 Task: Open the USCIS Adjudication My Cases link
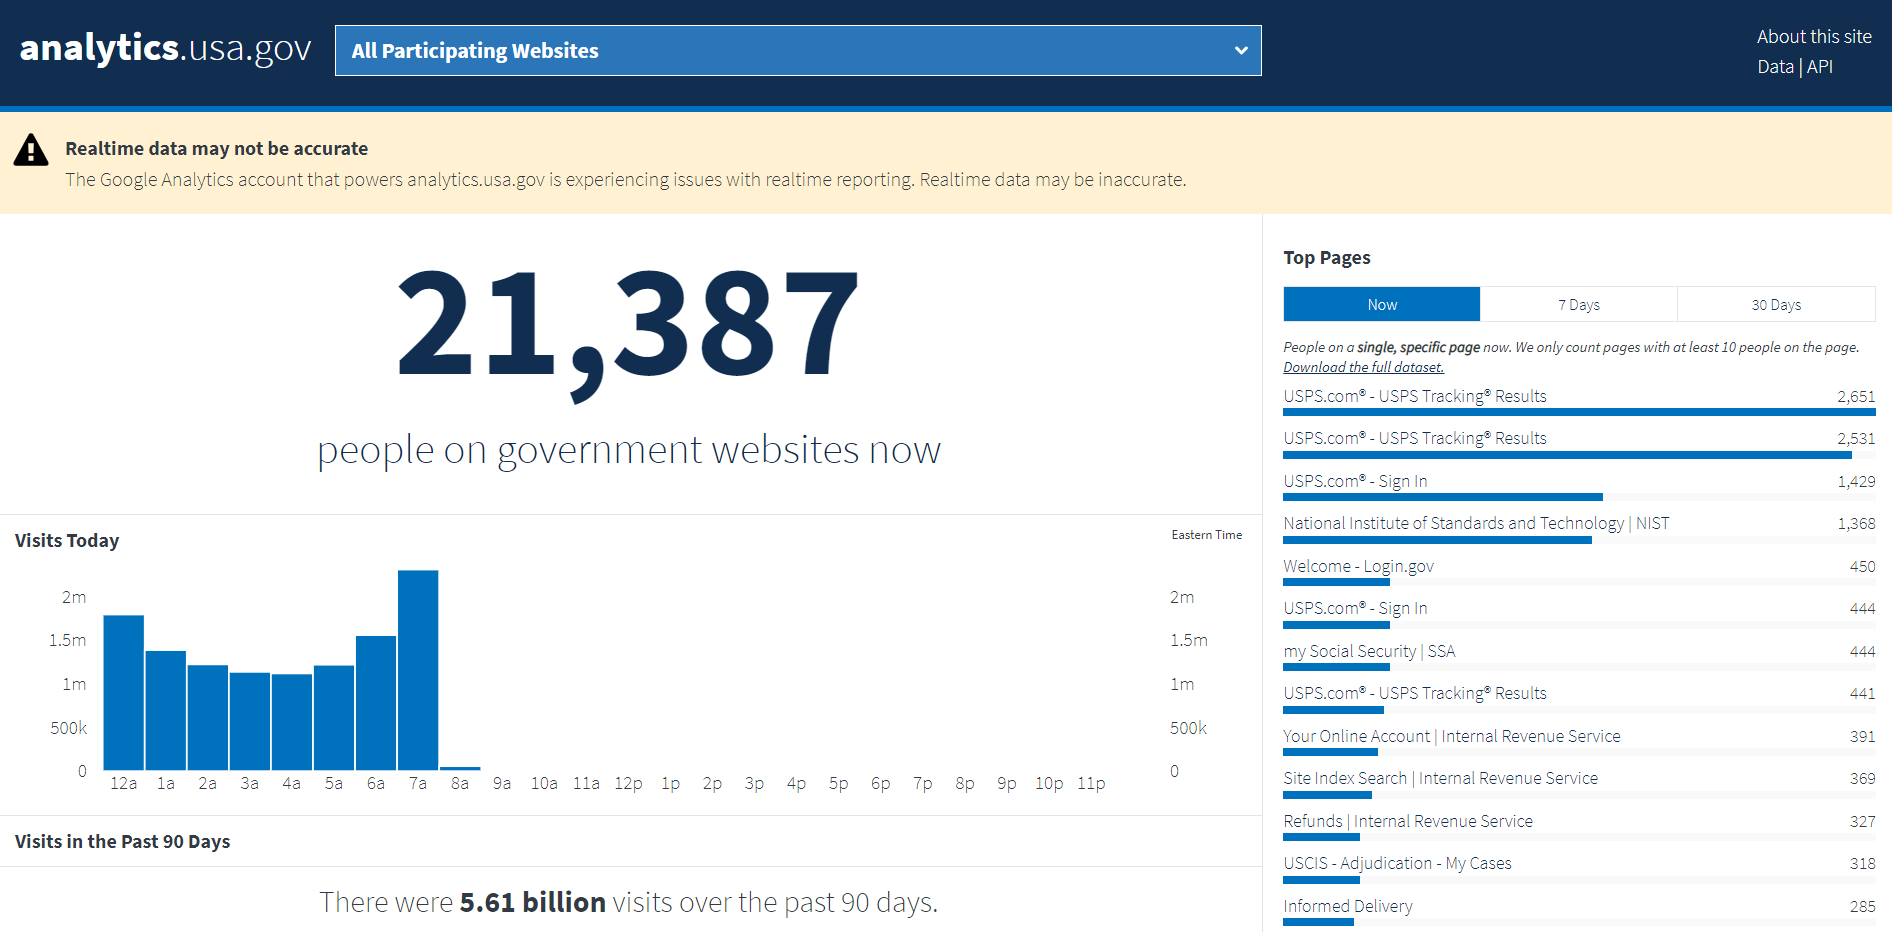1397,863
